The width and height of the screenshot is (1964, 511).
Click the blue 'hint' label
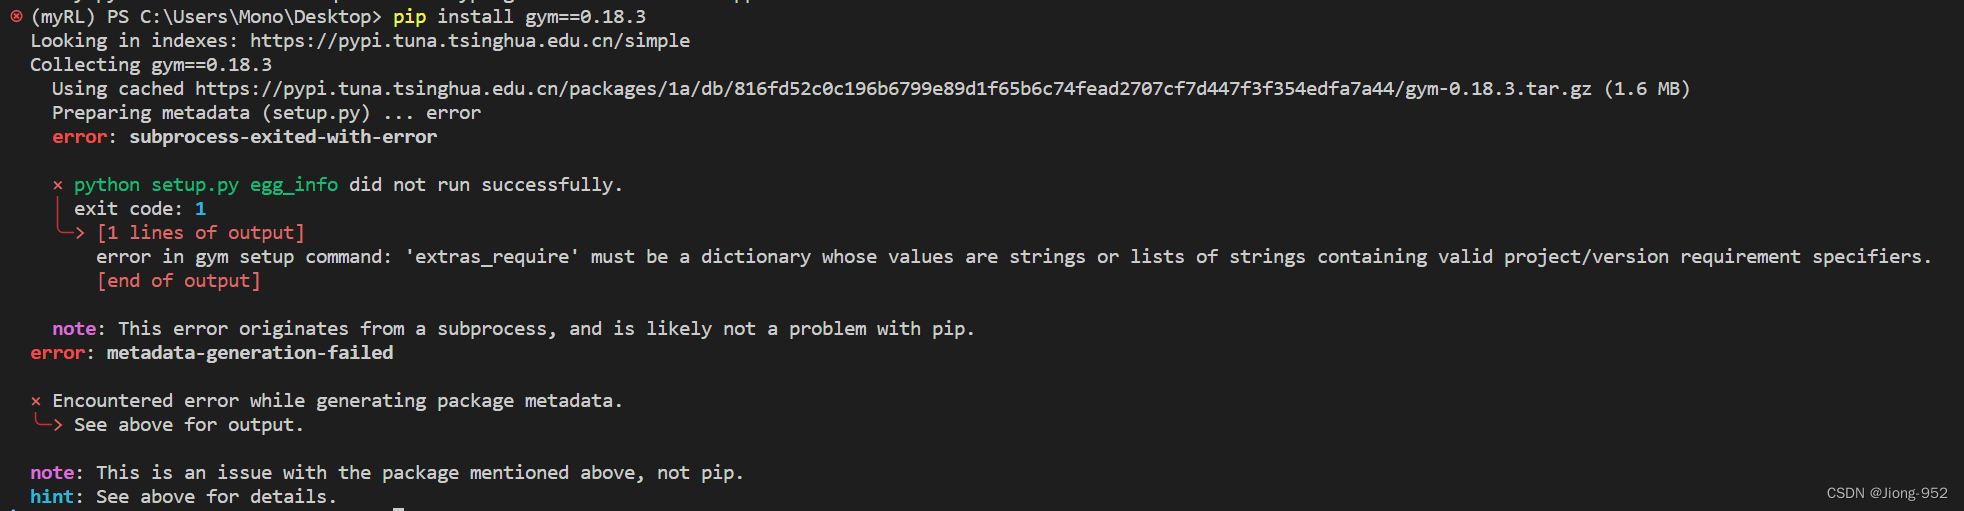52,497
